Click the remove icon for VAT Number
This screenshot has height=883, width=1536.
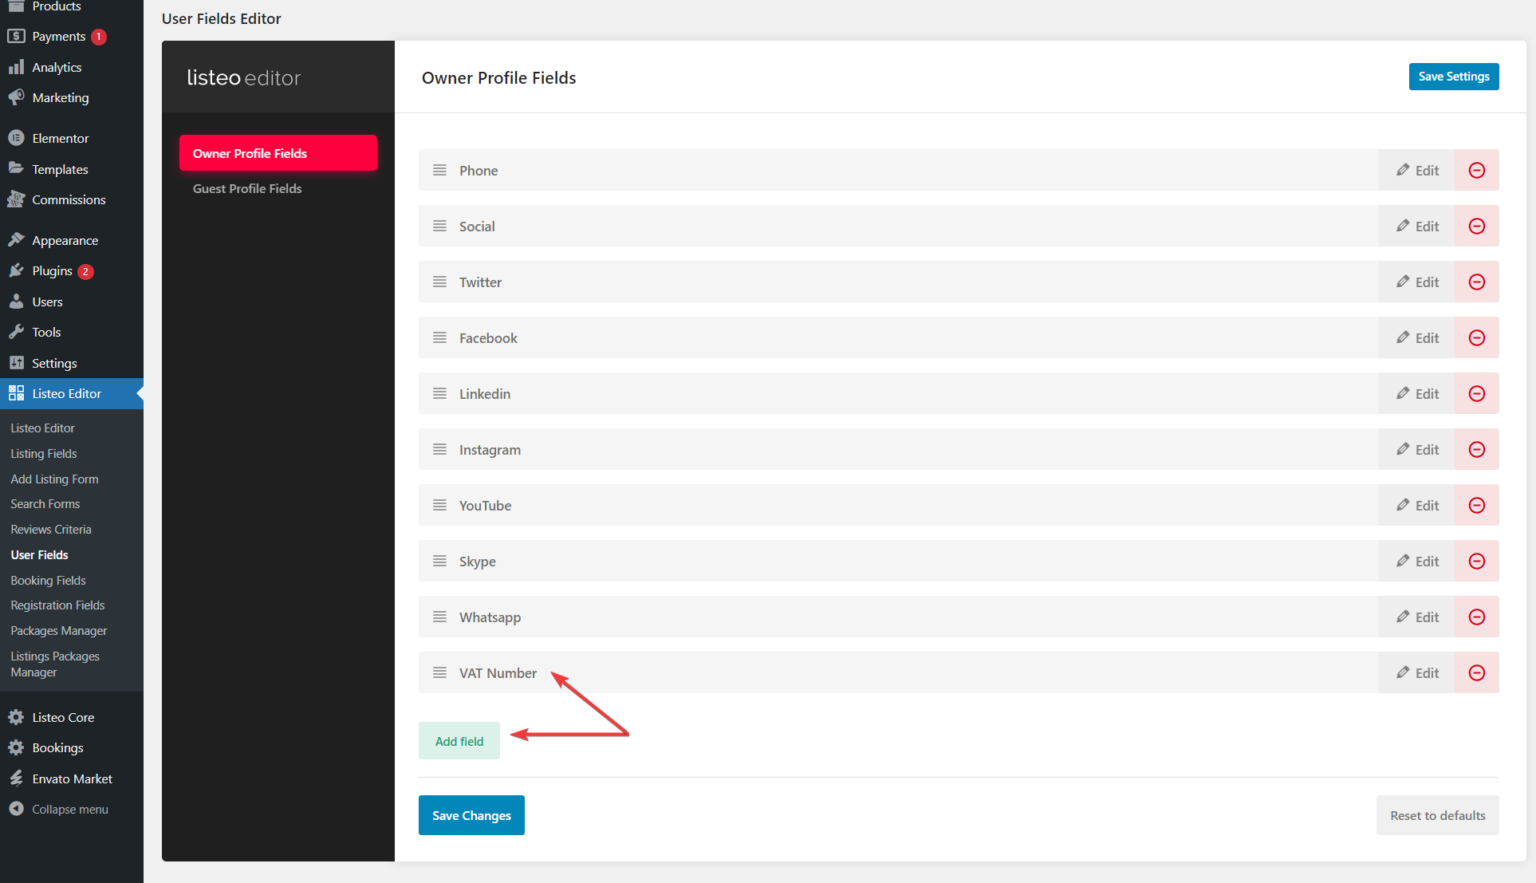[1476, 673]
